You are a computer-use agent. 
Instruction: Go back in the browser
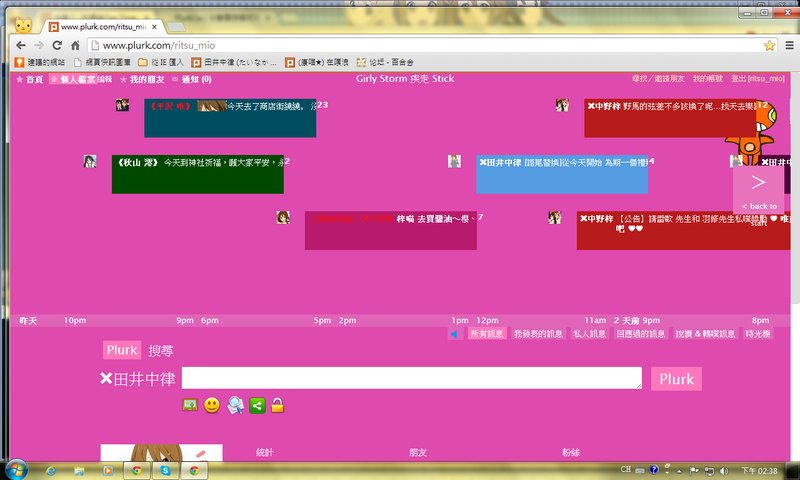[21, 45]
